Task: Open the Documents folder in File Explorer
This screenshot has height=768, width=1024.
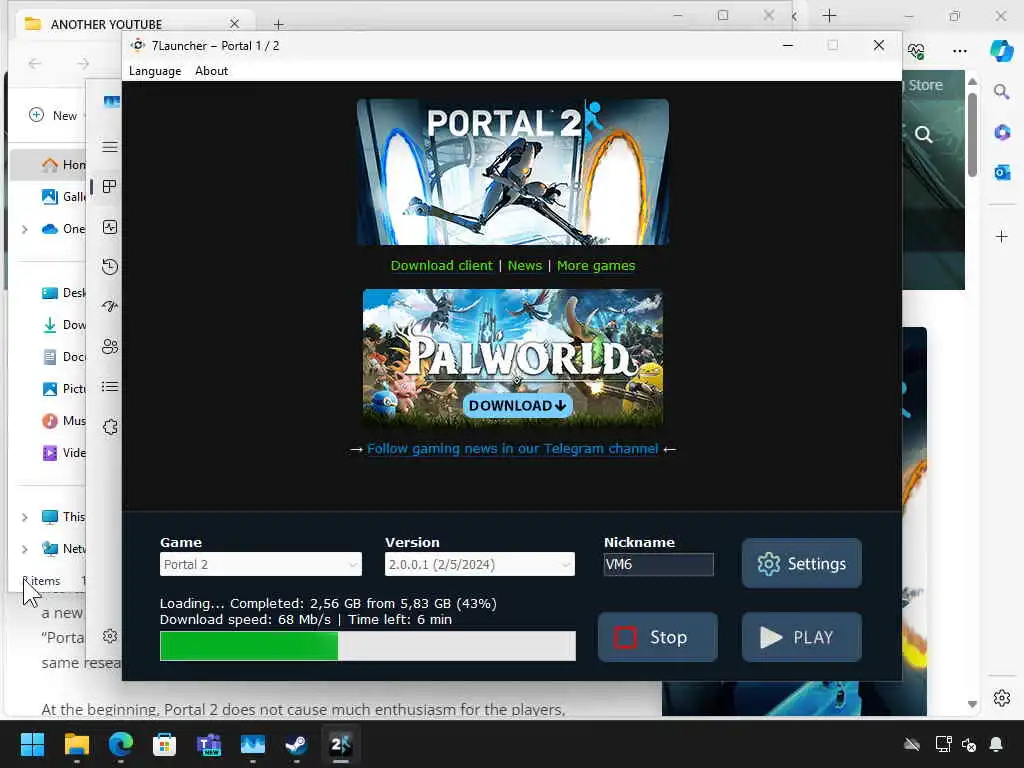Action: tap(64, 357)
